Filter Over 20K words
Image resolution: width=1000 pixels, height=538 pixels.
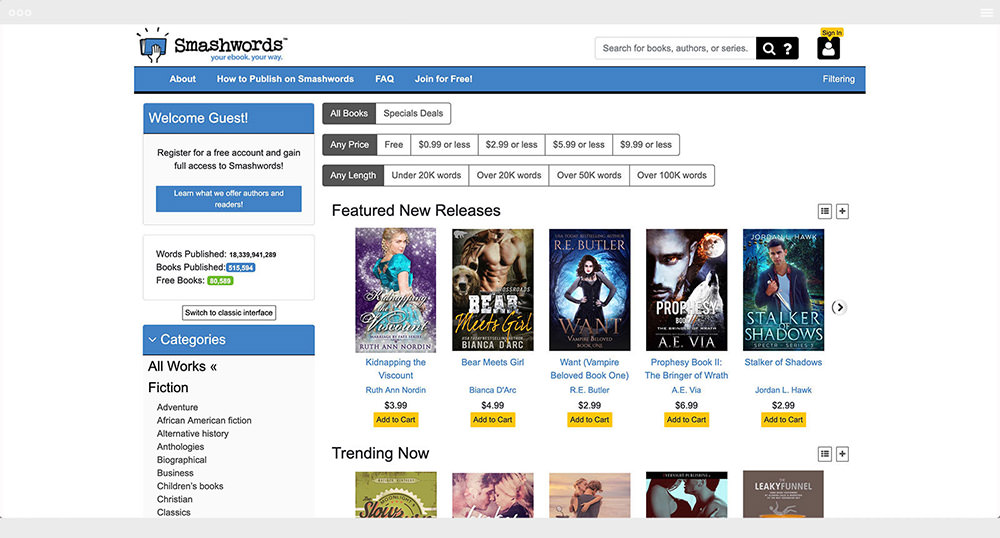509,175
